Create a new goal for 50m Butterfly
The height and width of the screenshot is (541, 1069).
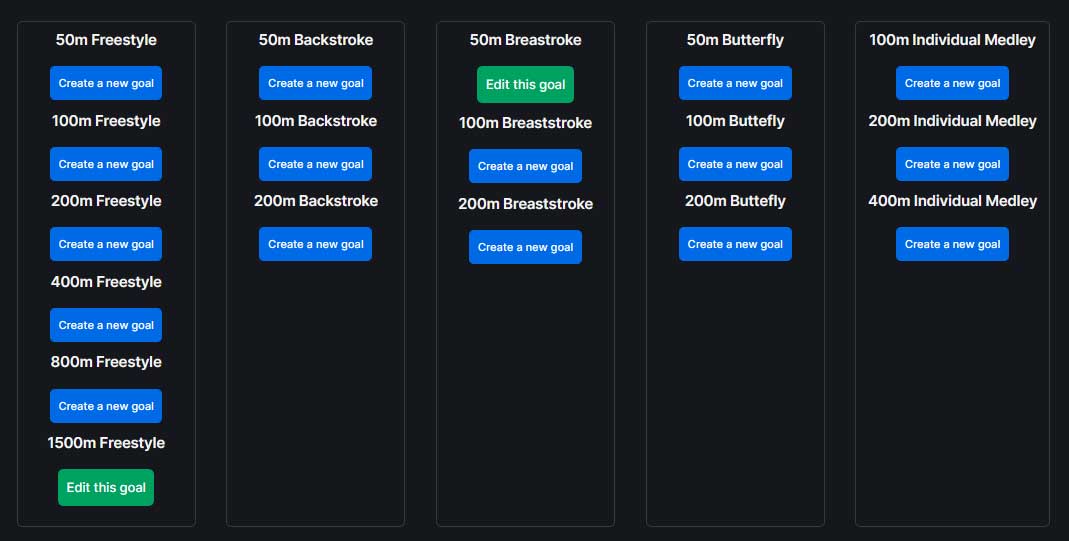735,83
